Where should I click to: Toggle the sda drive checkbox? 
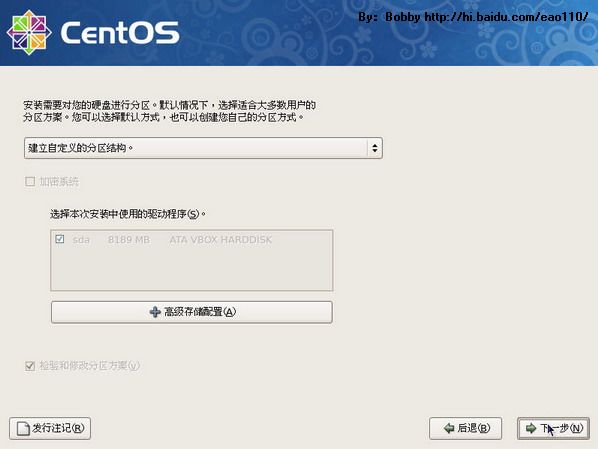point(59,239)
